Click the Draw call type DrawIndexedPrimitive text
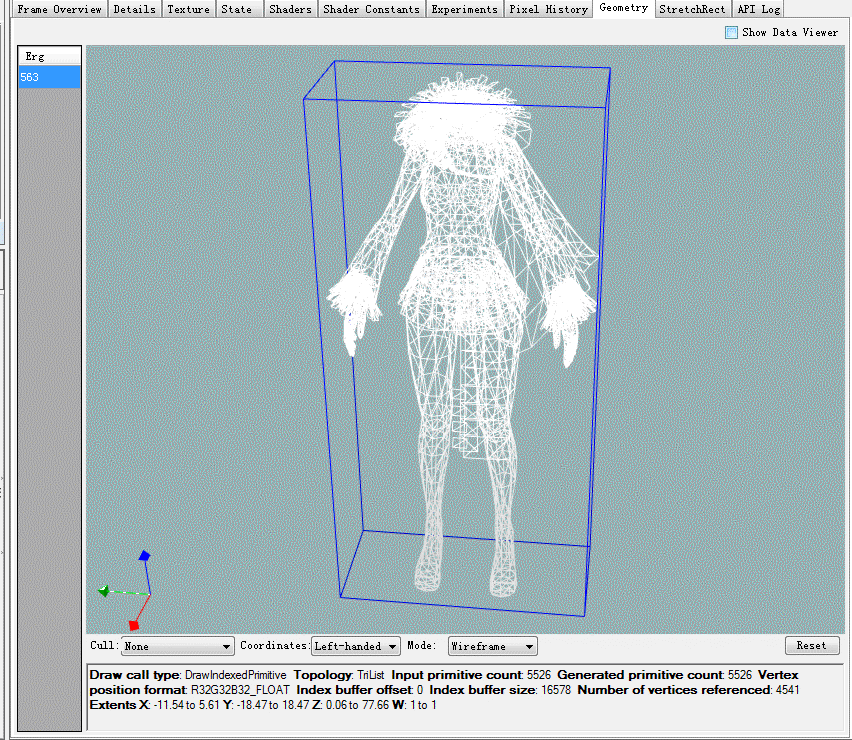Screen dimensions: 852x740 pyautogui.click(x=187, y=675)
